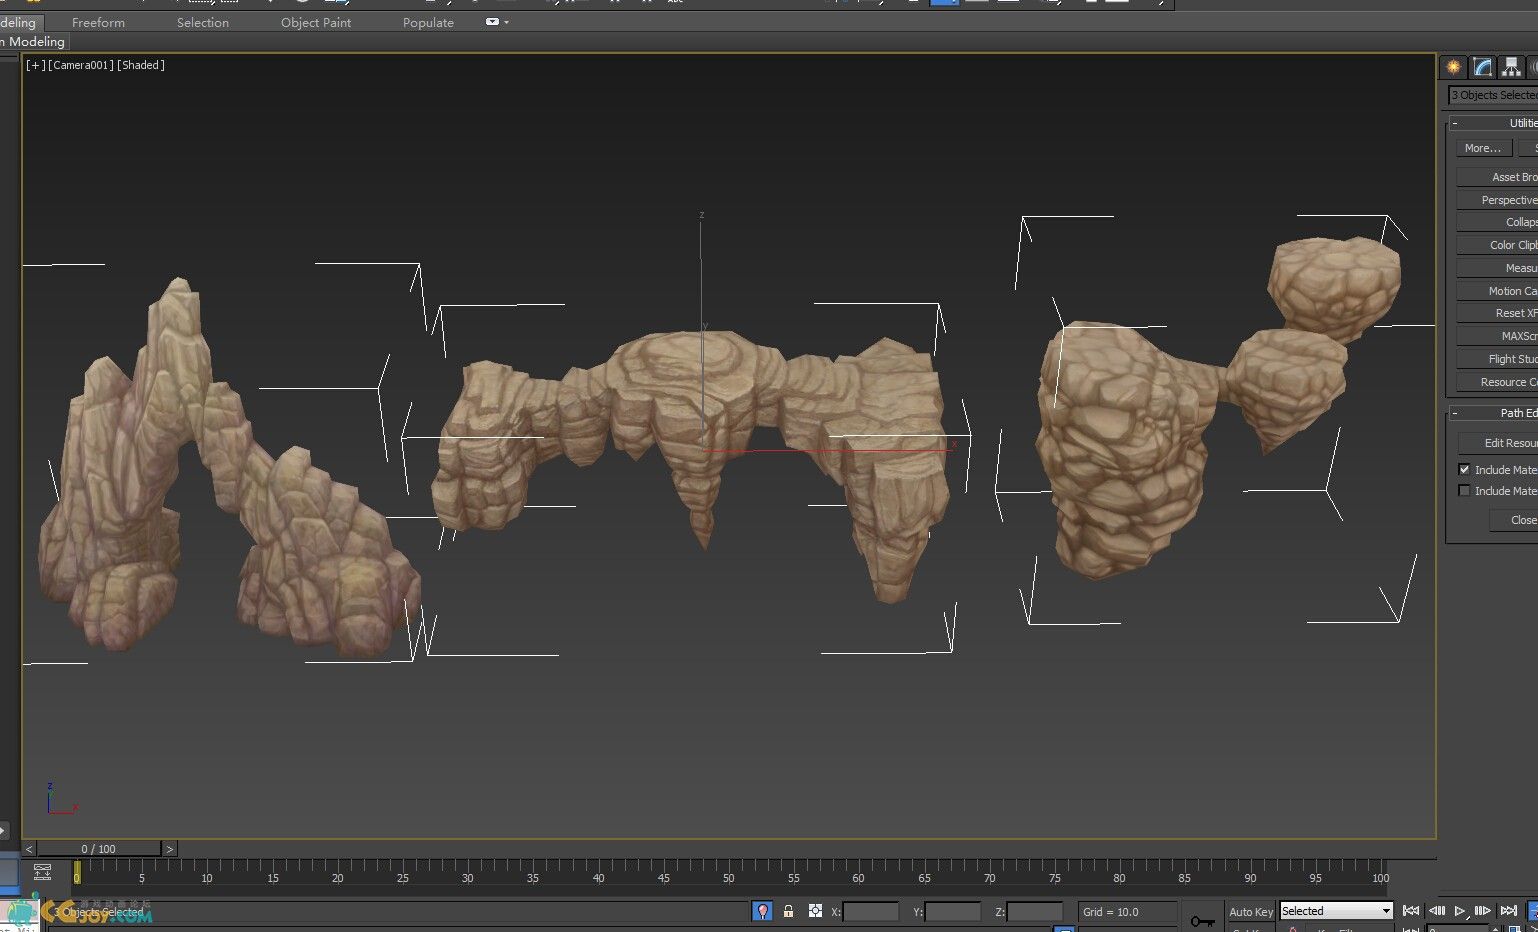Screen dimensions: 1538x932
Task: Open the Modify command panel tab
Action: tap(1483, 67)
